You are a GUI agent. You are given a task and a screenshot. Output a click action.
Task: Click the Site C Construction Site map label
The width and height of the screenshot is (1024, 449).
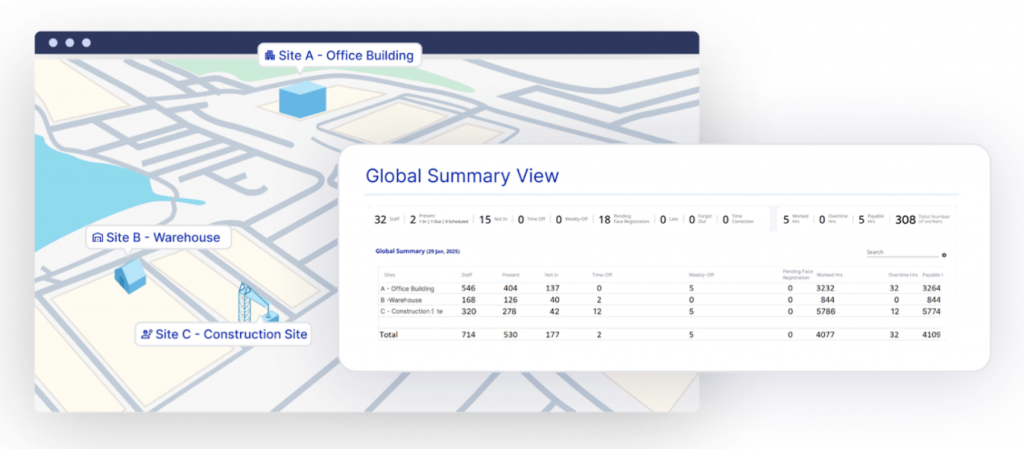click(x=223, y=334)
